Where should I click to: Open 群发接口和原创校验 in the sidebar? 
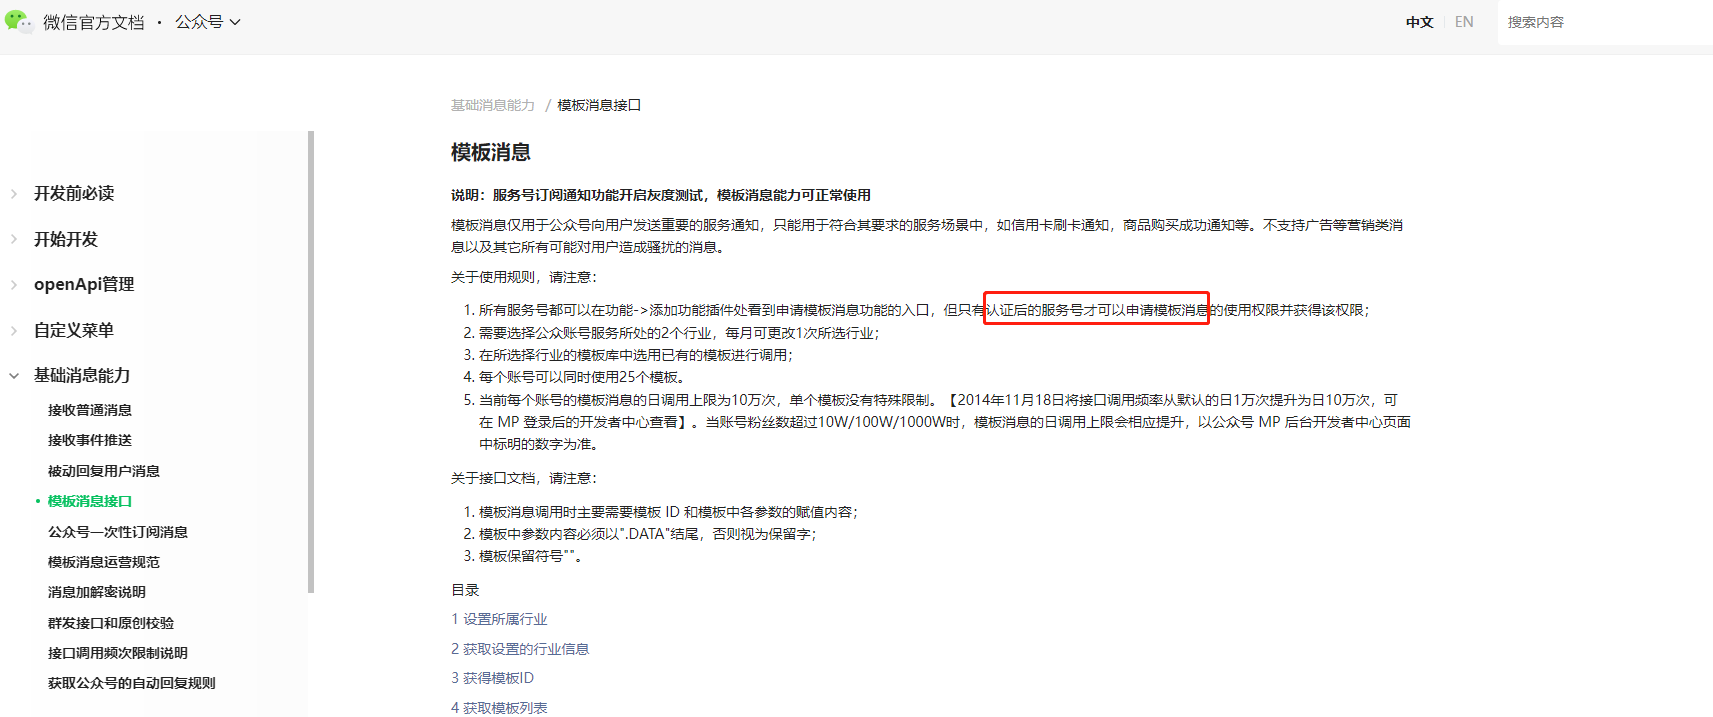111,623
